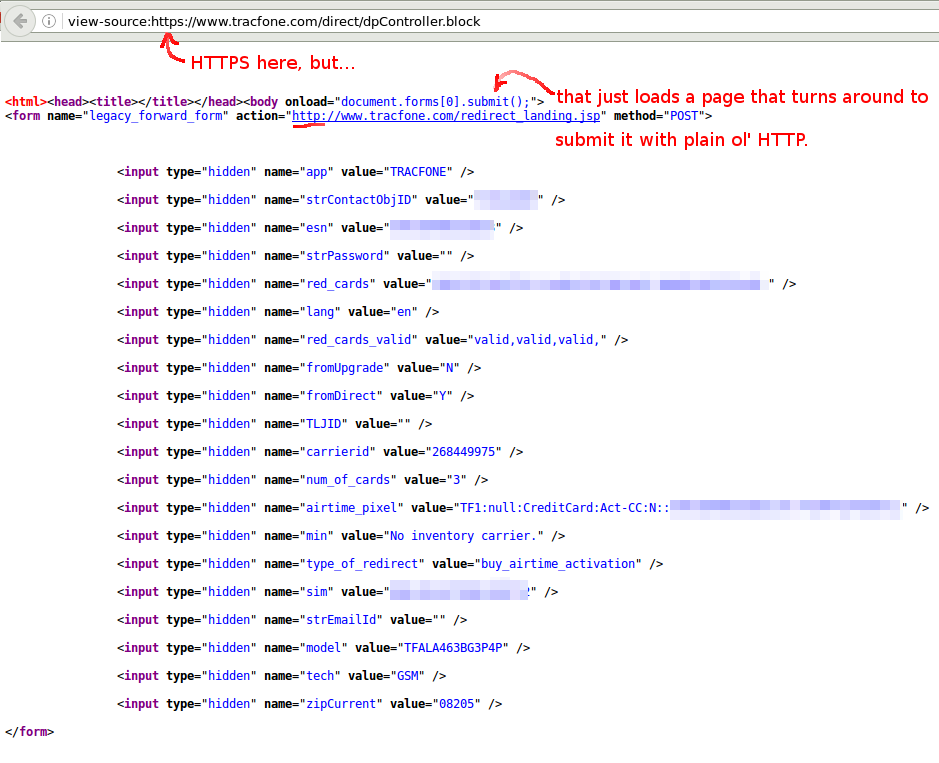Select the tech value GSM
The width and height of the screenshot is (939, 763).
point(408,676)
